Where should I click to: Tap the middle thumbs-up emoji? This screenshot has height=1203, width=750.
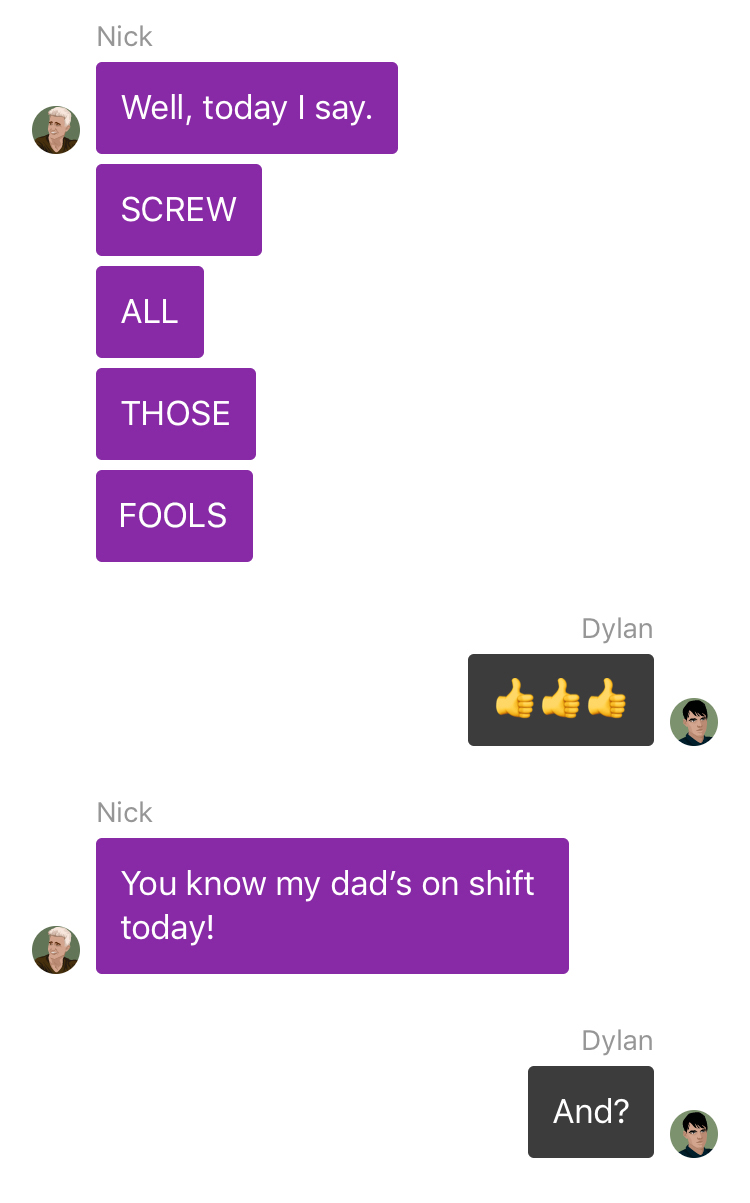pos(561,699)
